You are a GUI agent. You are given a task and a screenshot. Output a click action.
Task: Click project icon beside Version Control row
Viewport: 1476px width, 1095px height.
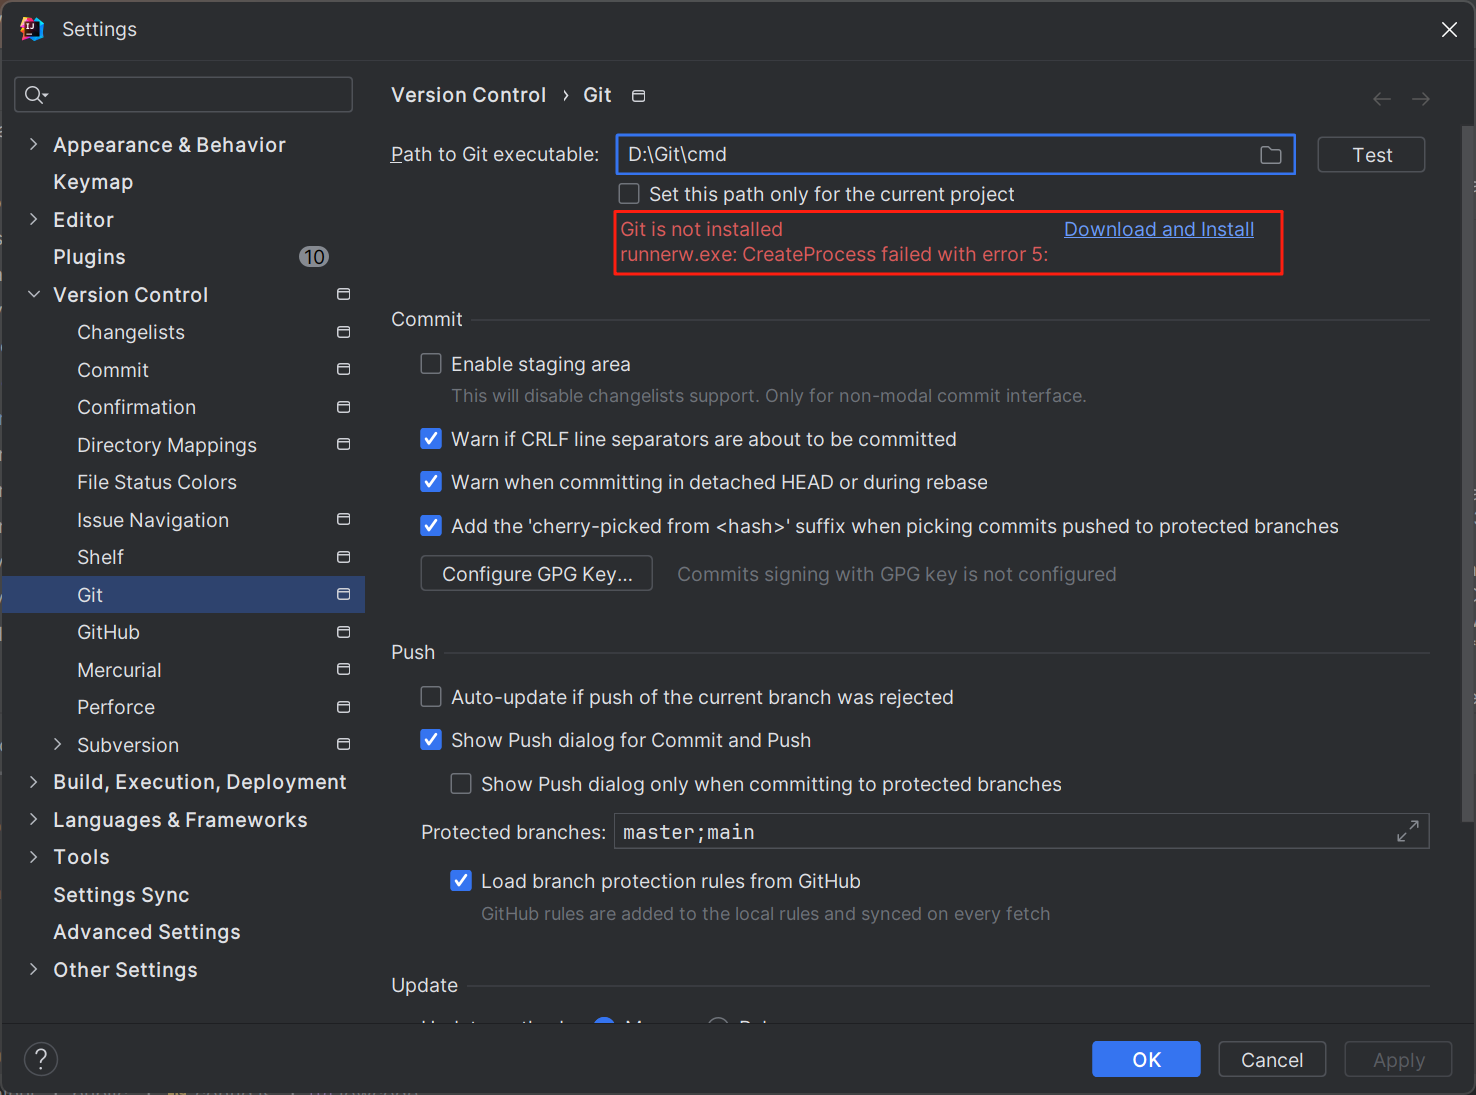coord(343,294)
